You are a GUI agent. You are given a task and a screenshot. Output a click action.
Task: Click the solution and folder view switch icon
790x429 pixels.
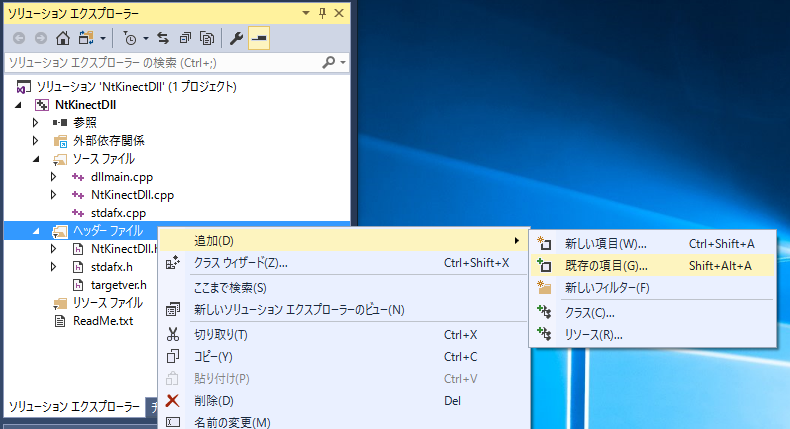click(x=84, y=38)
